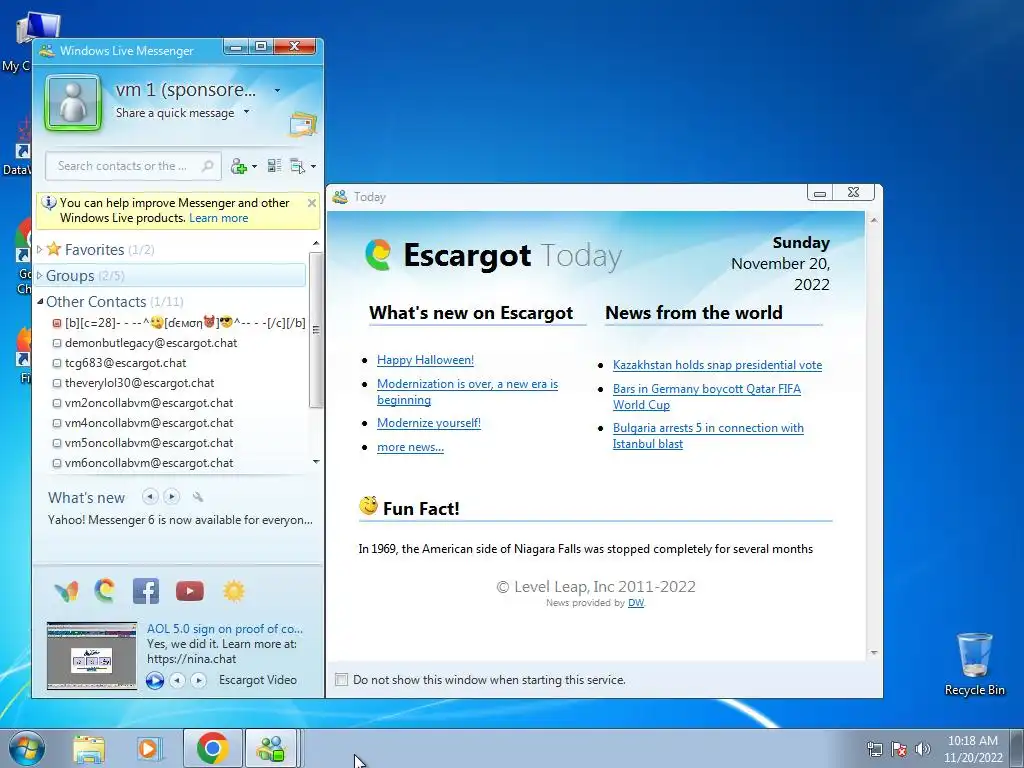1024x768 pixels.
Task: Select contact vm5oncollabvm@escargot.chat
Action: [149, 443]
